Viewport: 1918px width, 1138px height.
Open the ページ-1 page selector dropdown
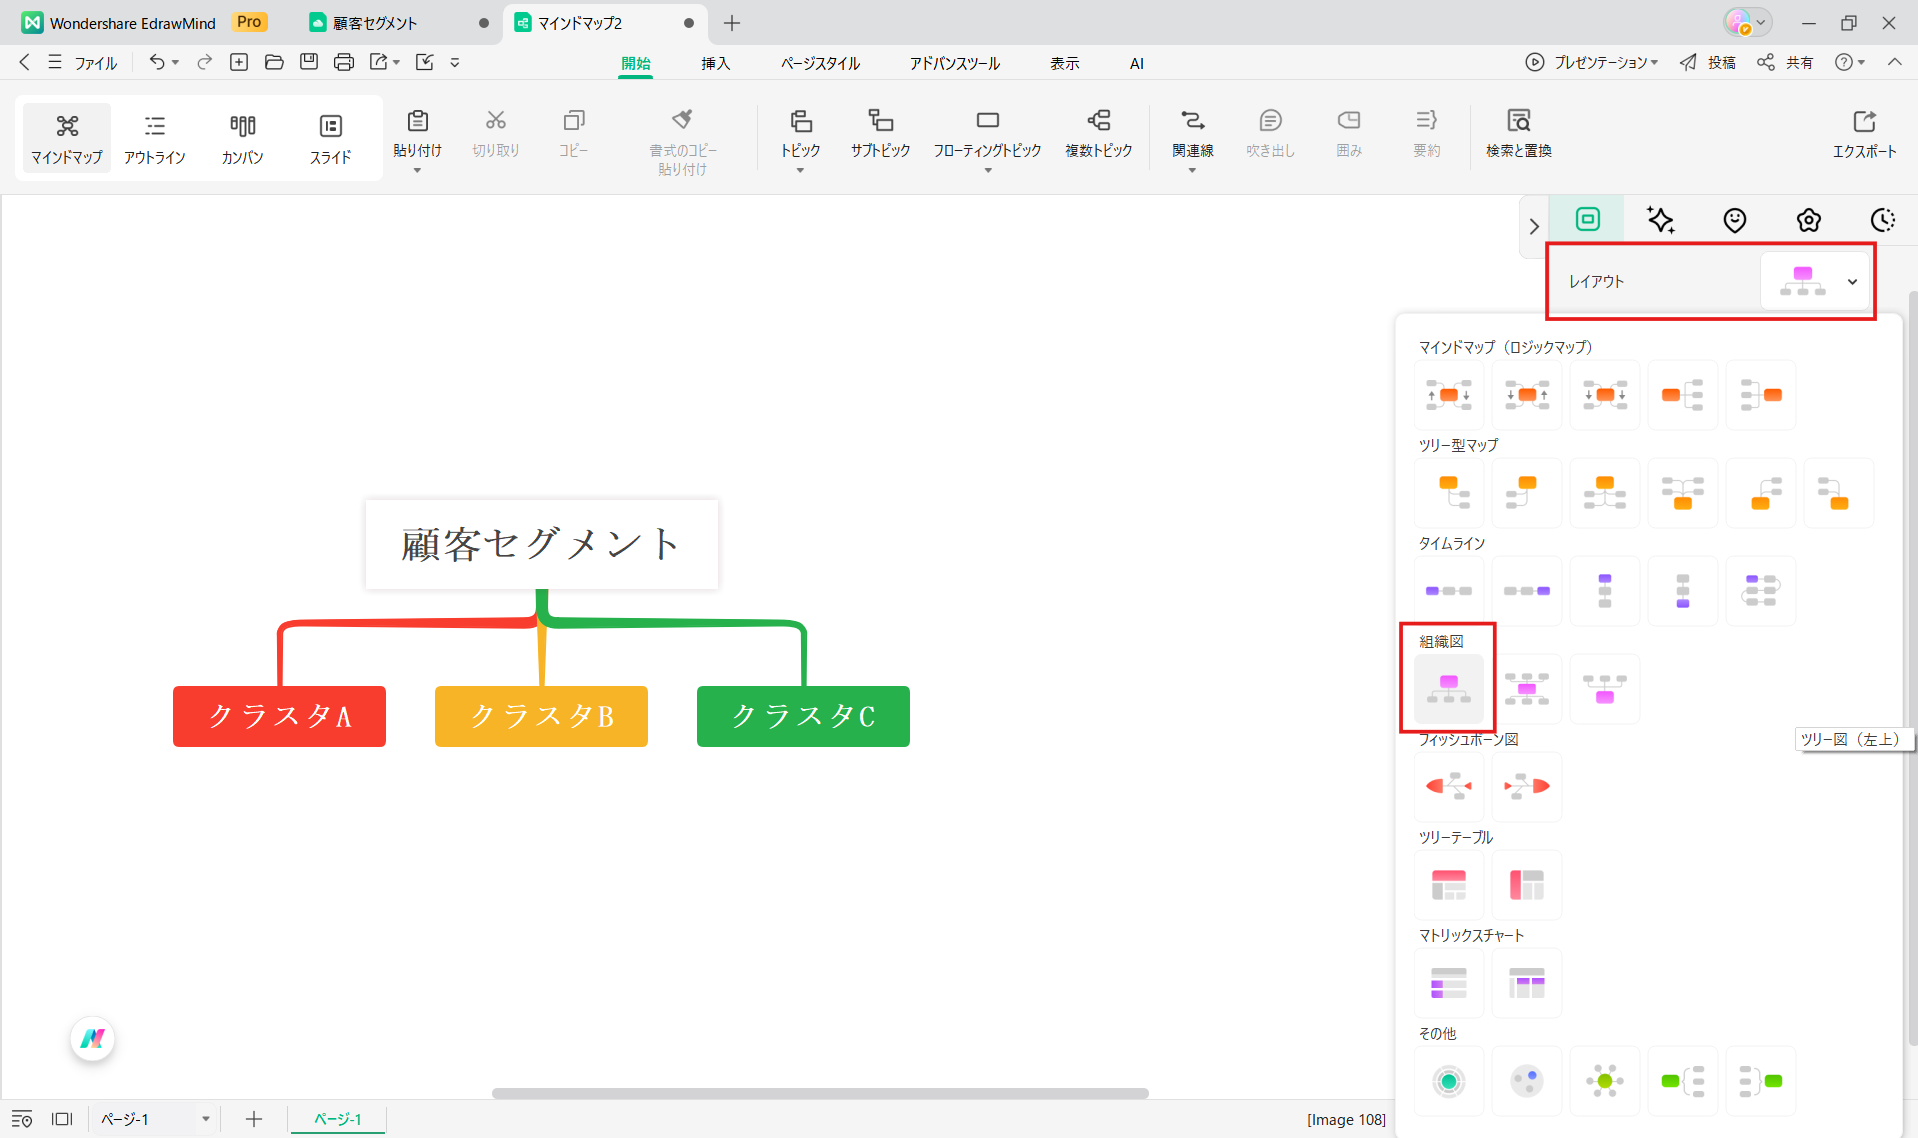click(155, 1118)
